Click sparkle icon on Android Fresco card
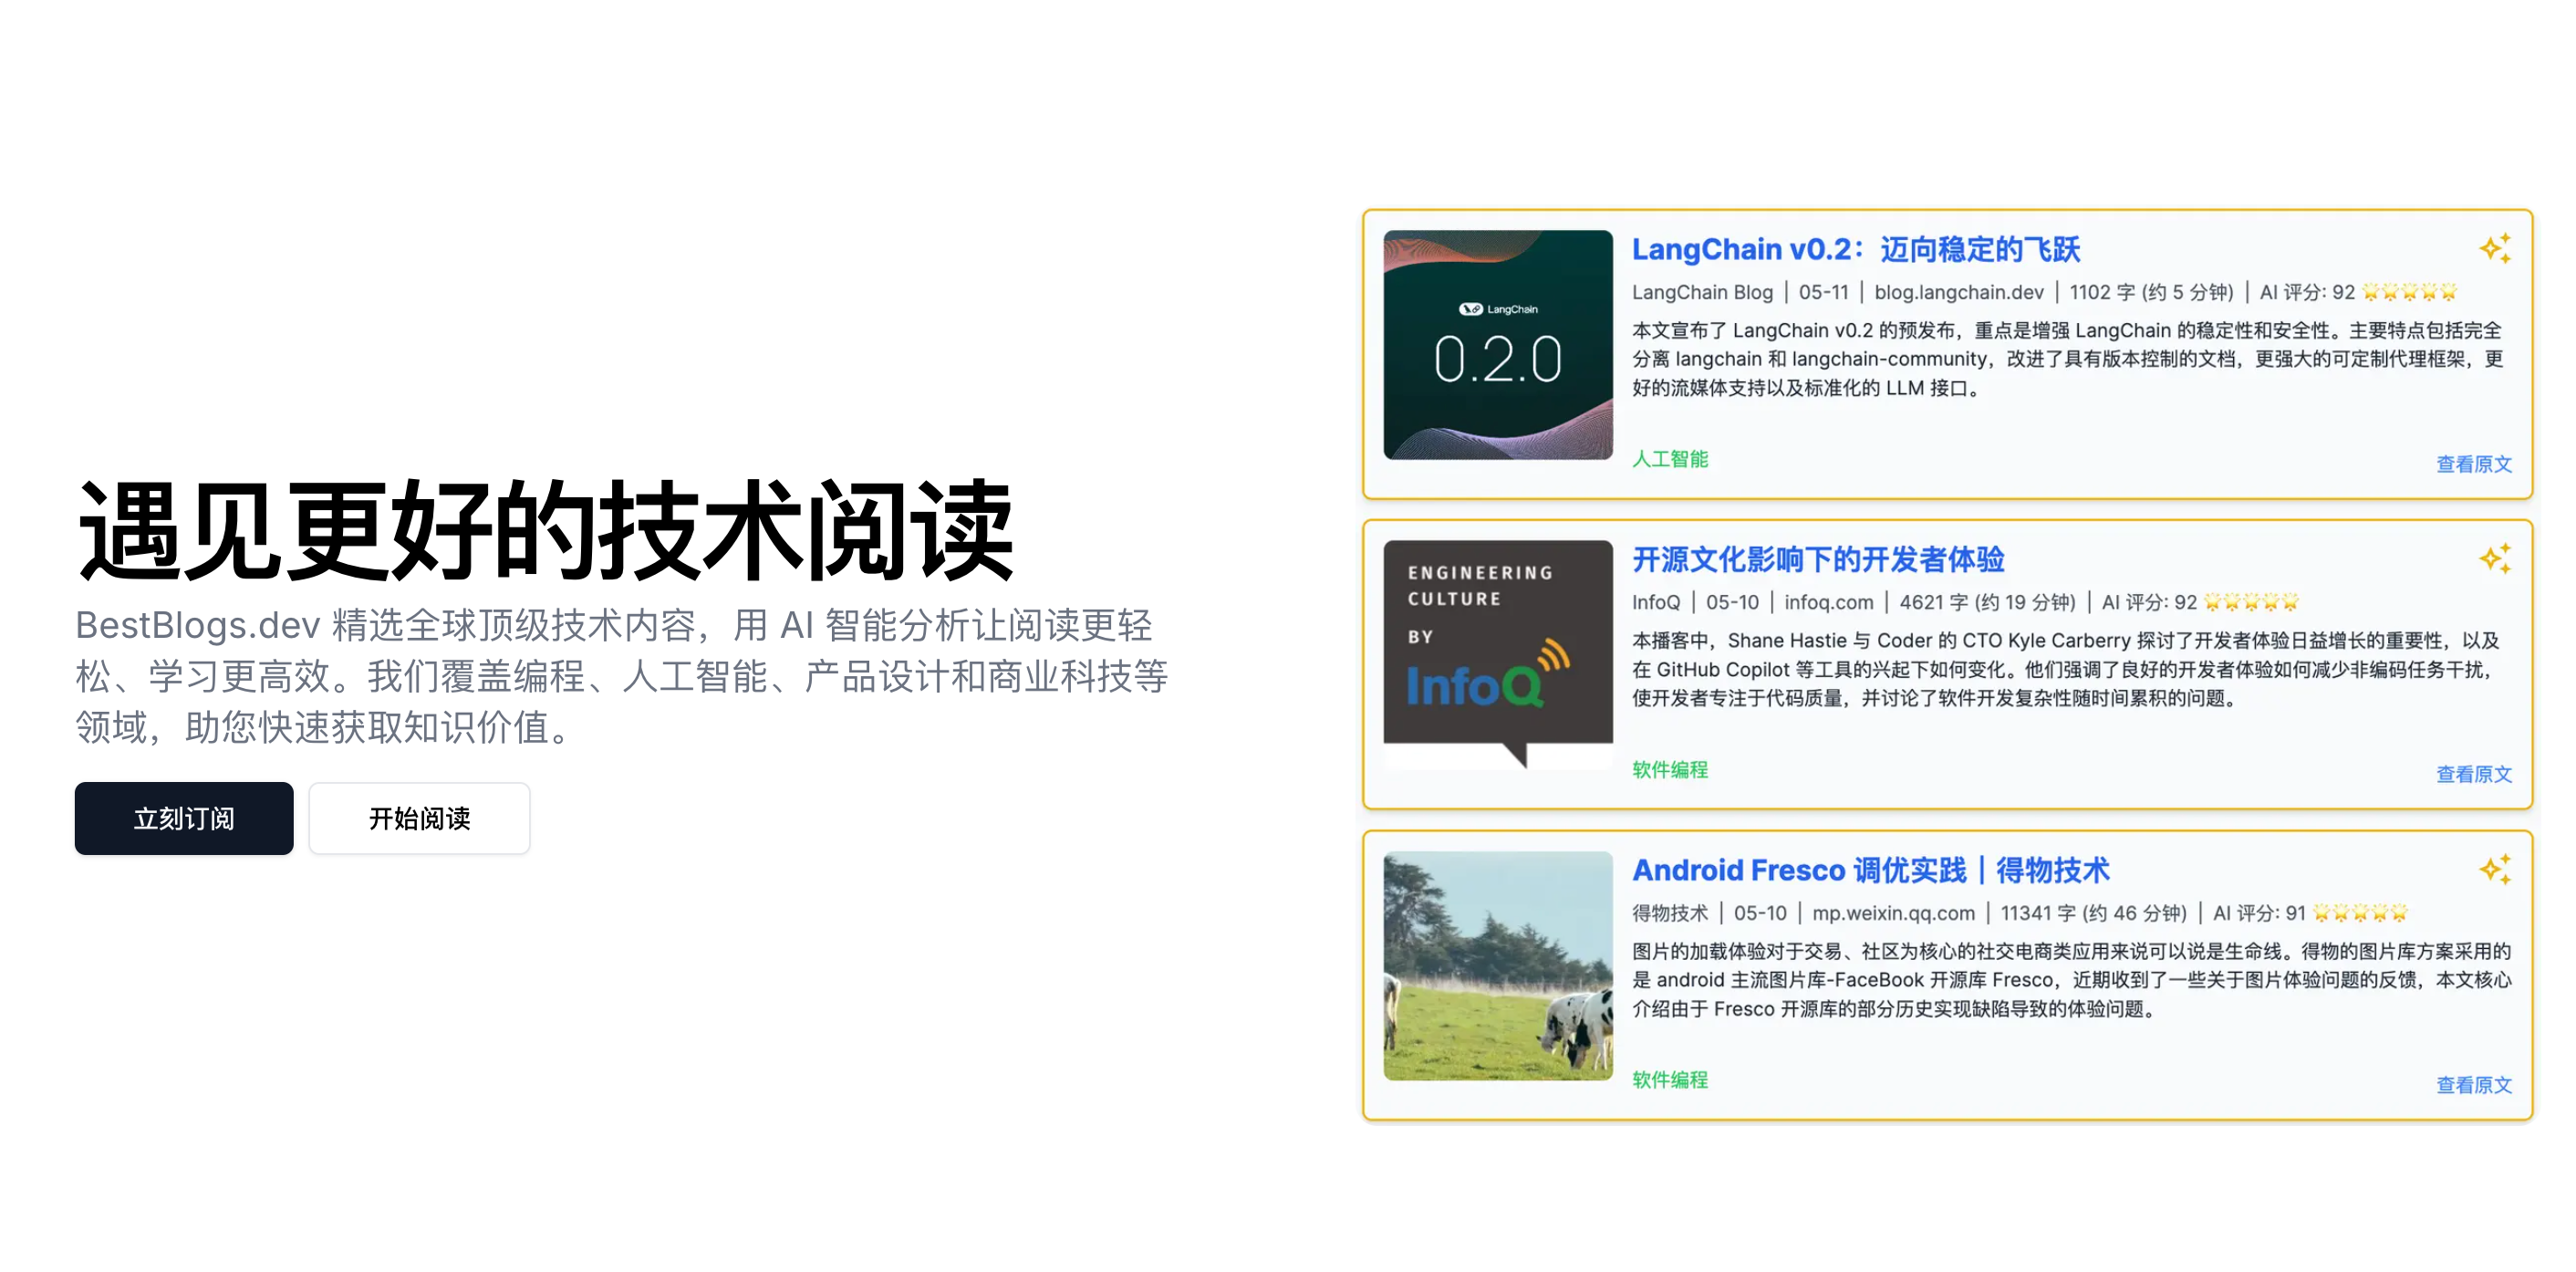 (2494, 869)
